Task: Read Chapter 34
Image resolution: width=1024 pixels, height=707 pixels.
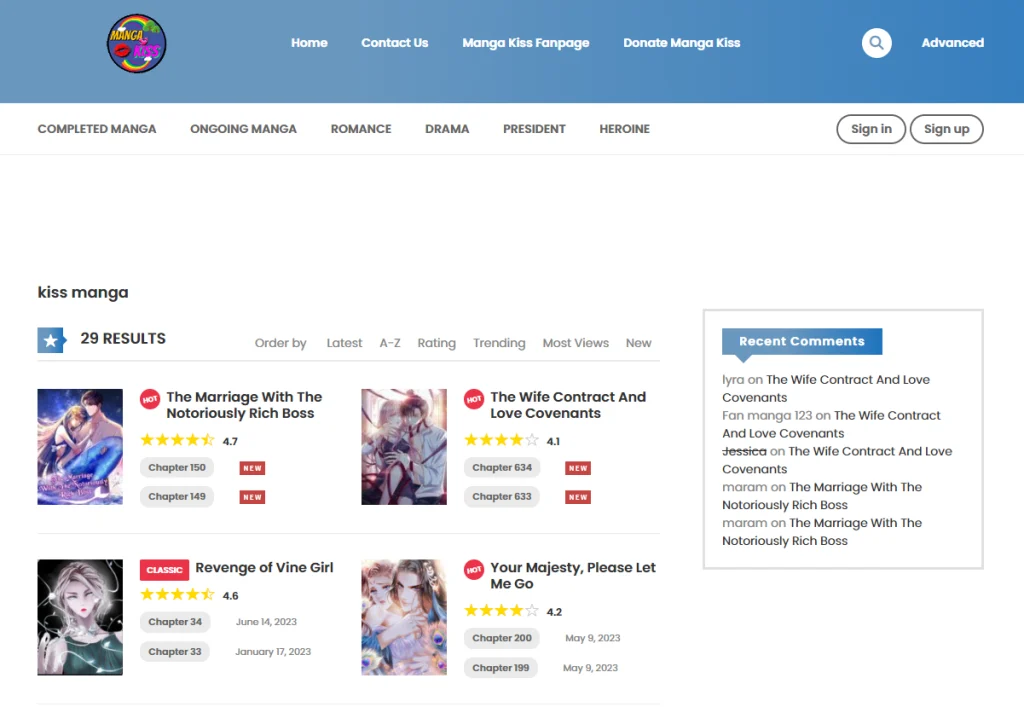Action: pos(175,622)
